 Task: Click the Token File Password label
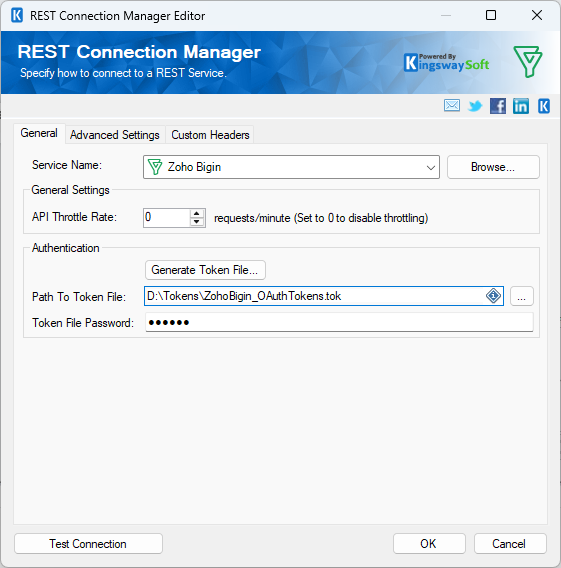pyautogui.click(x=83, y=323)
